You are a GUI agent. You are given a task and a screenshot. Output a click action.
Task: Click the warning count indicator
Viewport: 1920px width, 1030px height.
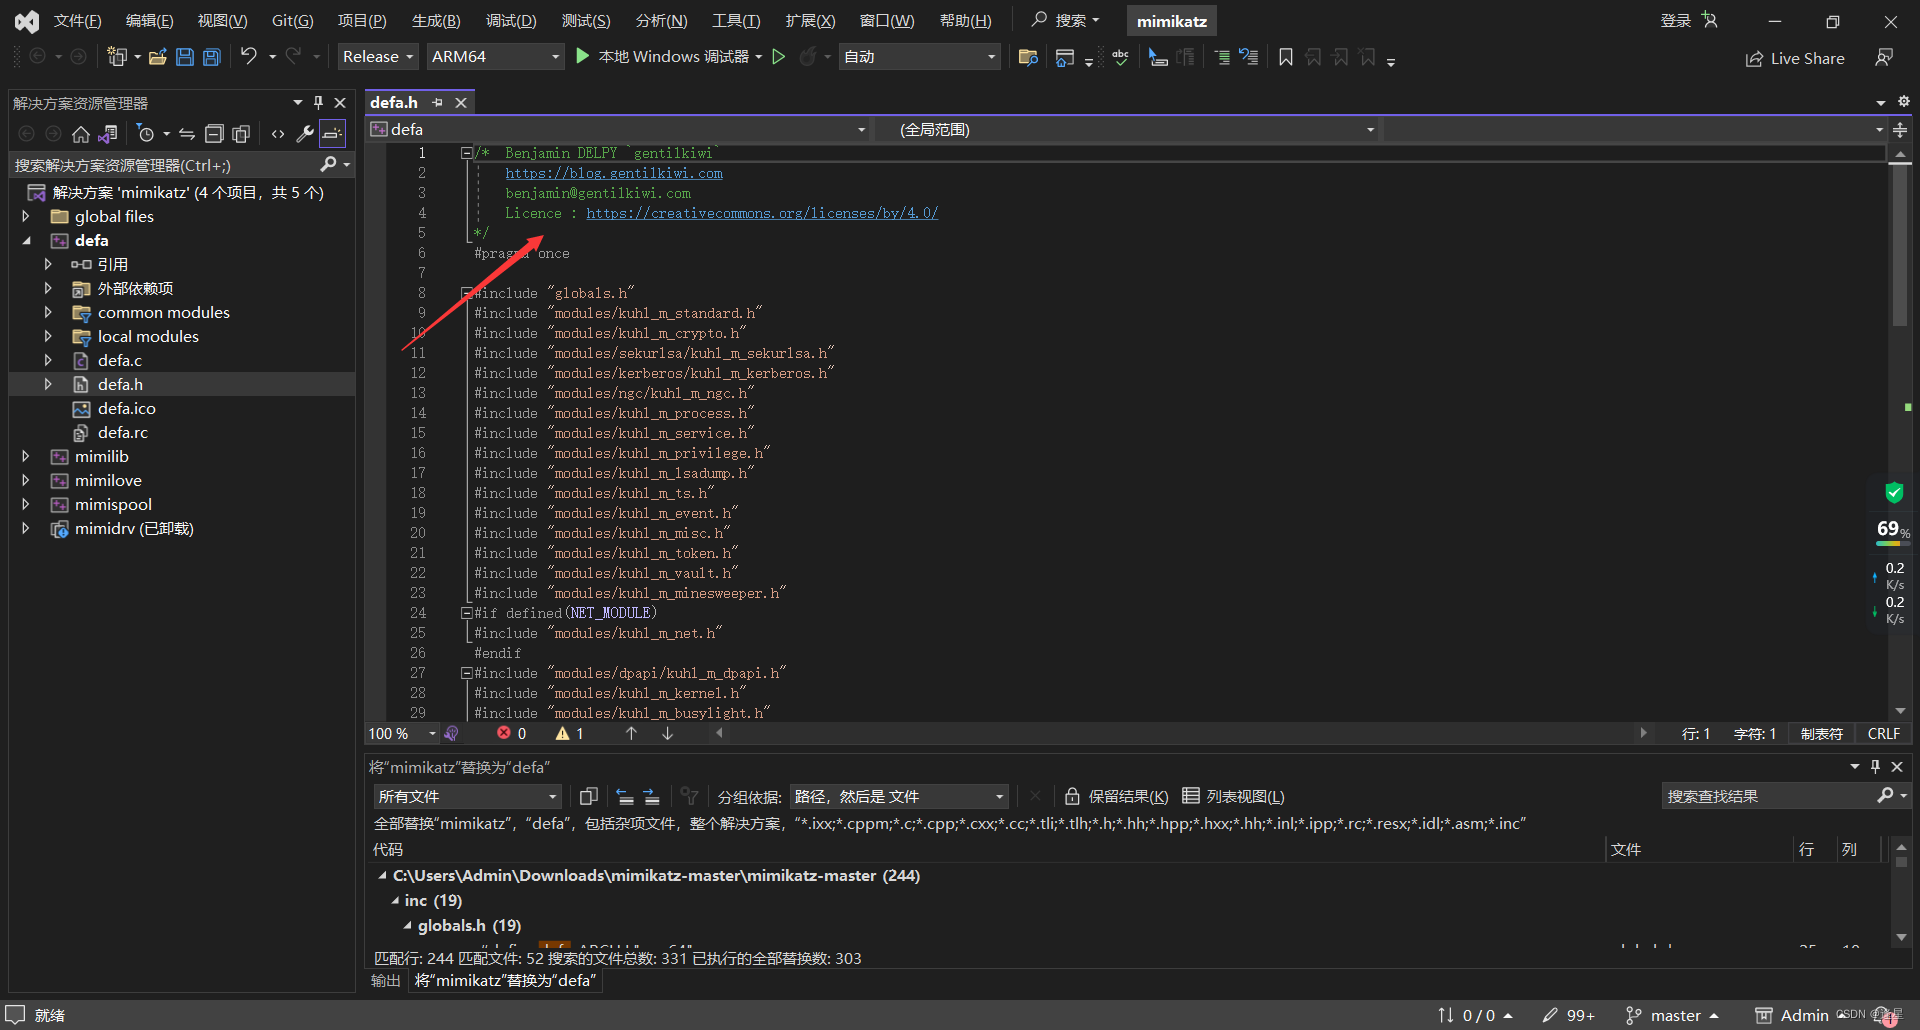coord(570,734)
